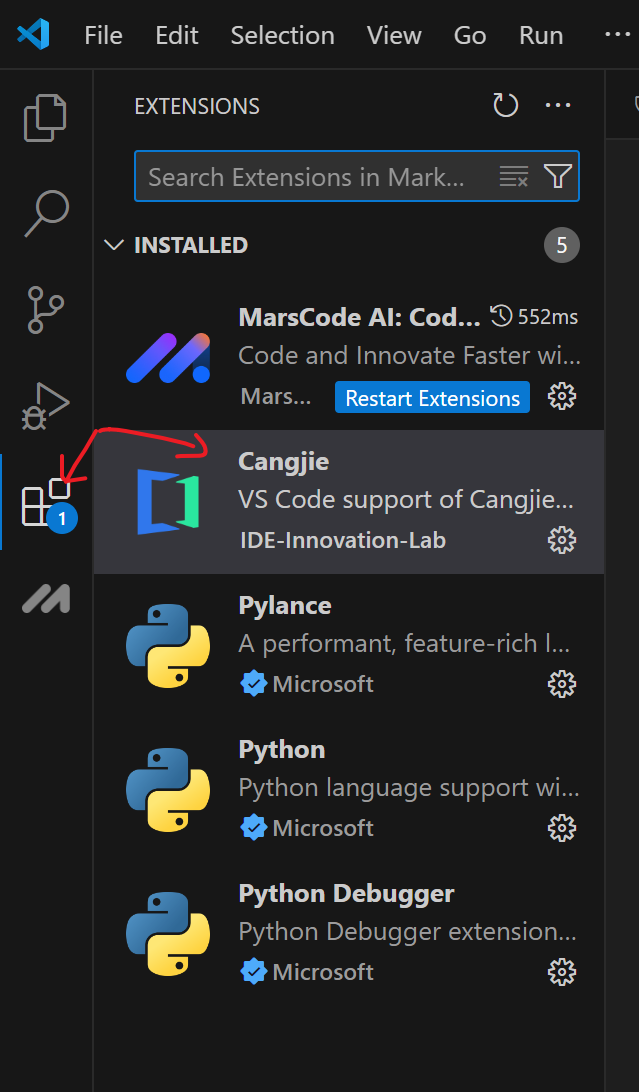
Task: Click the verified badge beside Pylance's Microsoft
Action: coord(253,685)
